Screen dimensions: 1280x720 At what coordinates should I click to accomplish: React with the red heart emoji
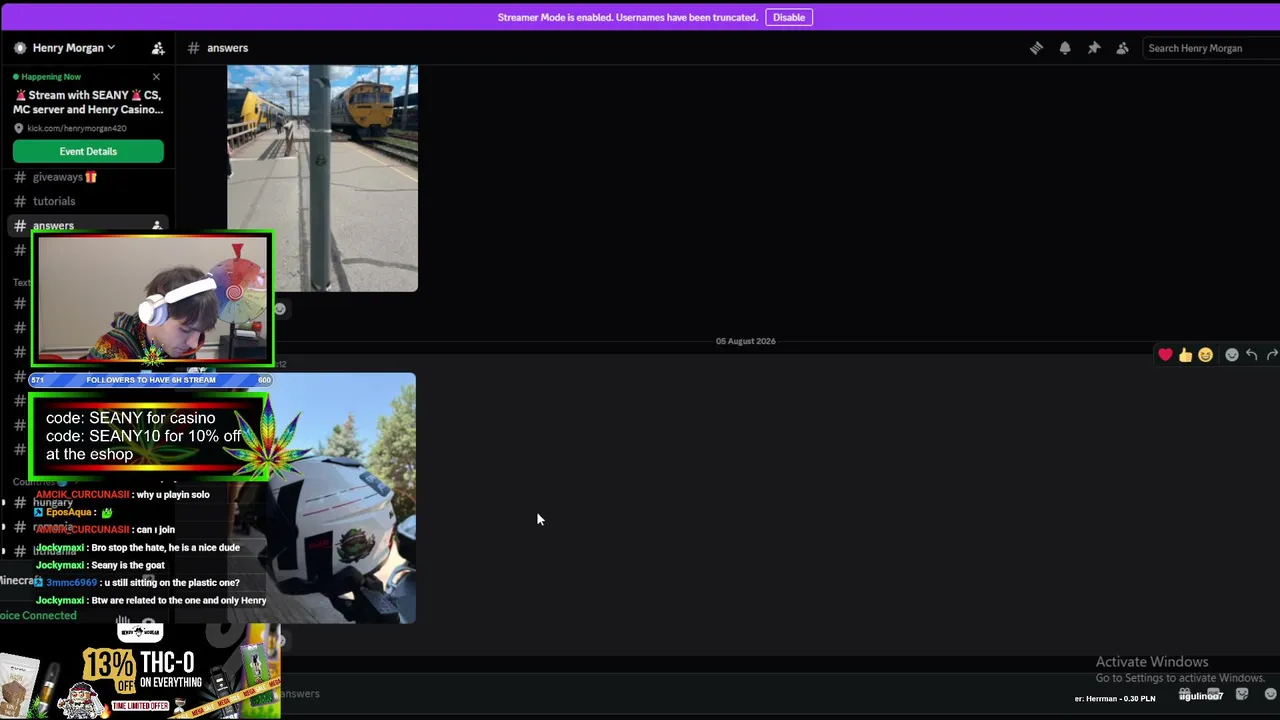1165,355
